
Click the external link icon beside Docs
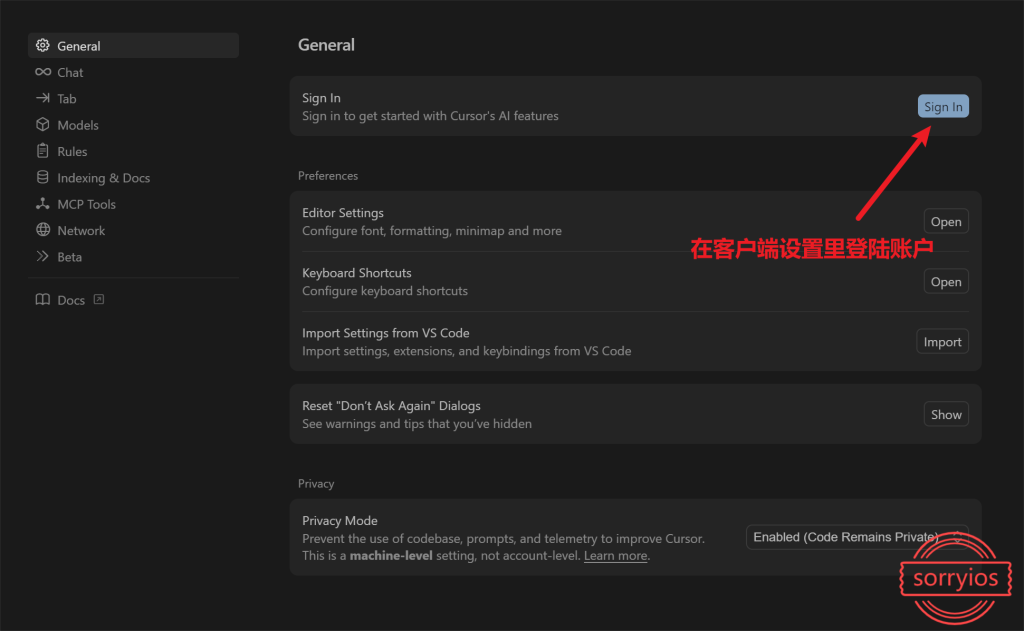(x=97, y=298)
